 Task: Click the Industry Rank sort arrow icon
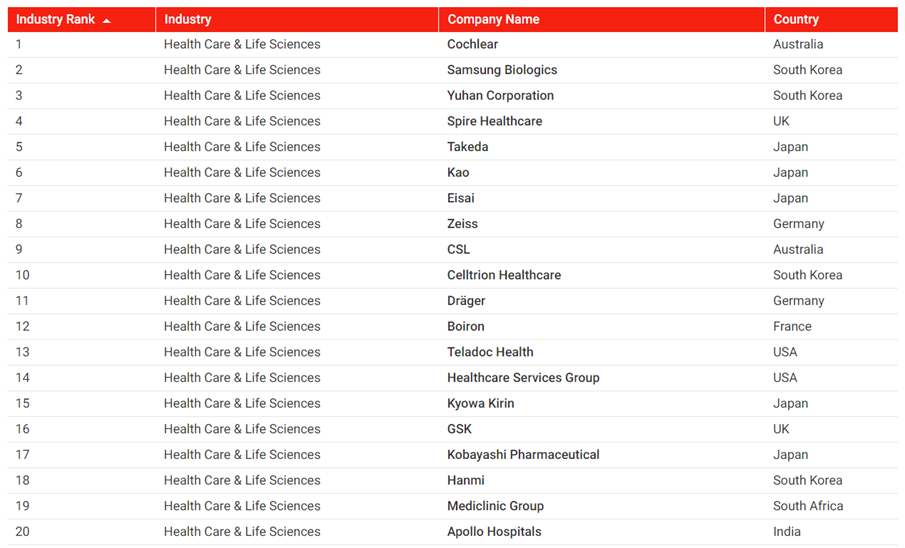point(107,20)
